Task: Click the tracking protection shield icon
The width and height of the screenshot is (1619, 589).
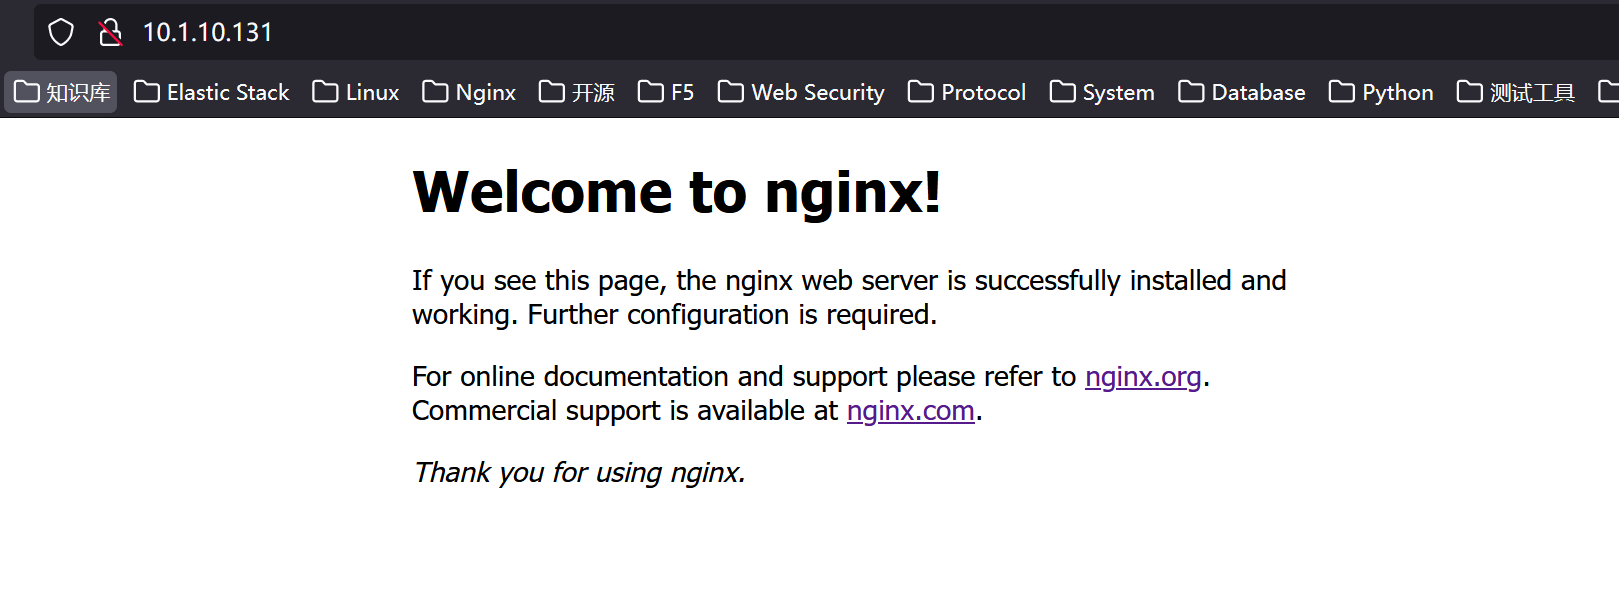Action: [61, 32]
